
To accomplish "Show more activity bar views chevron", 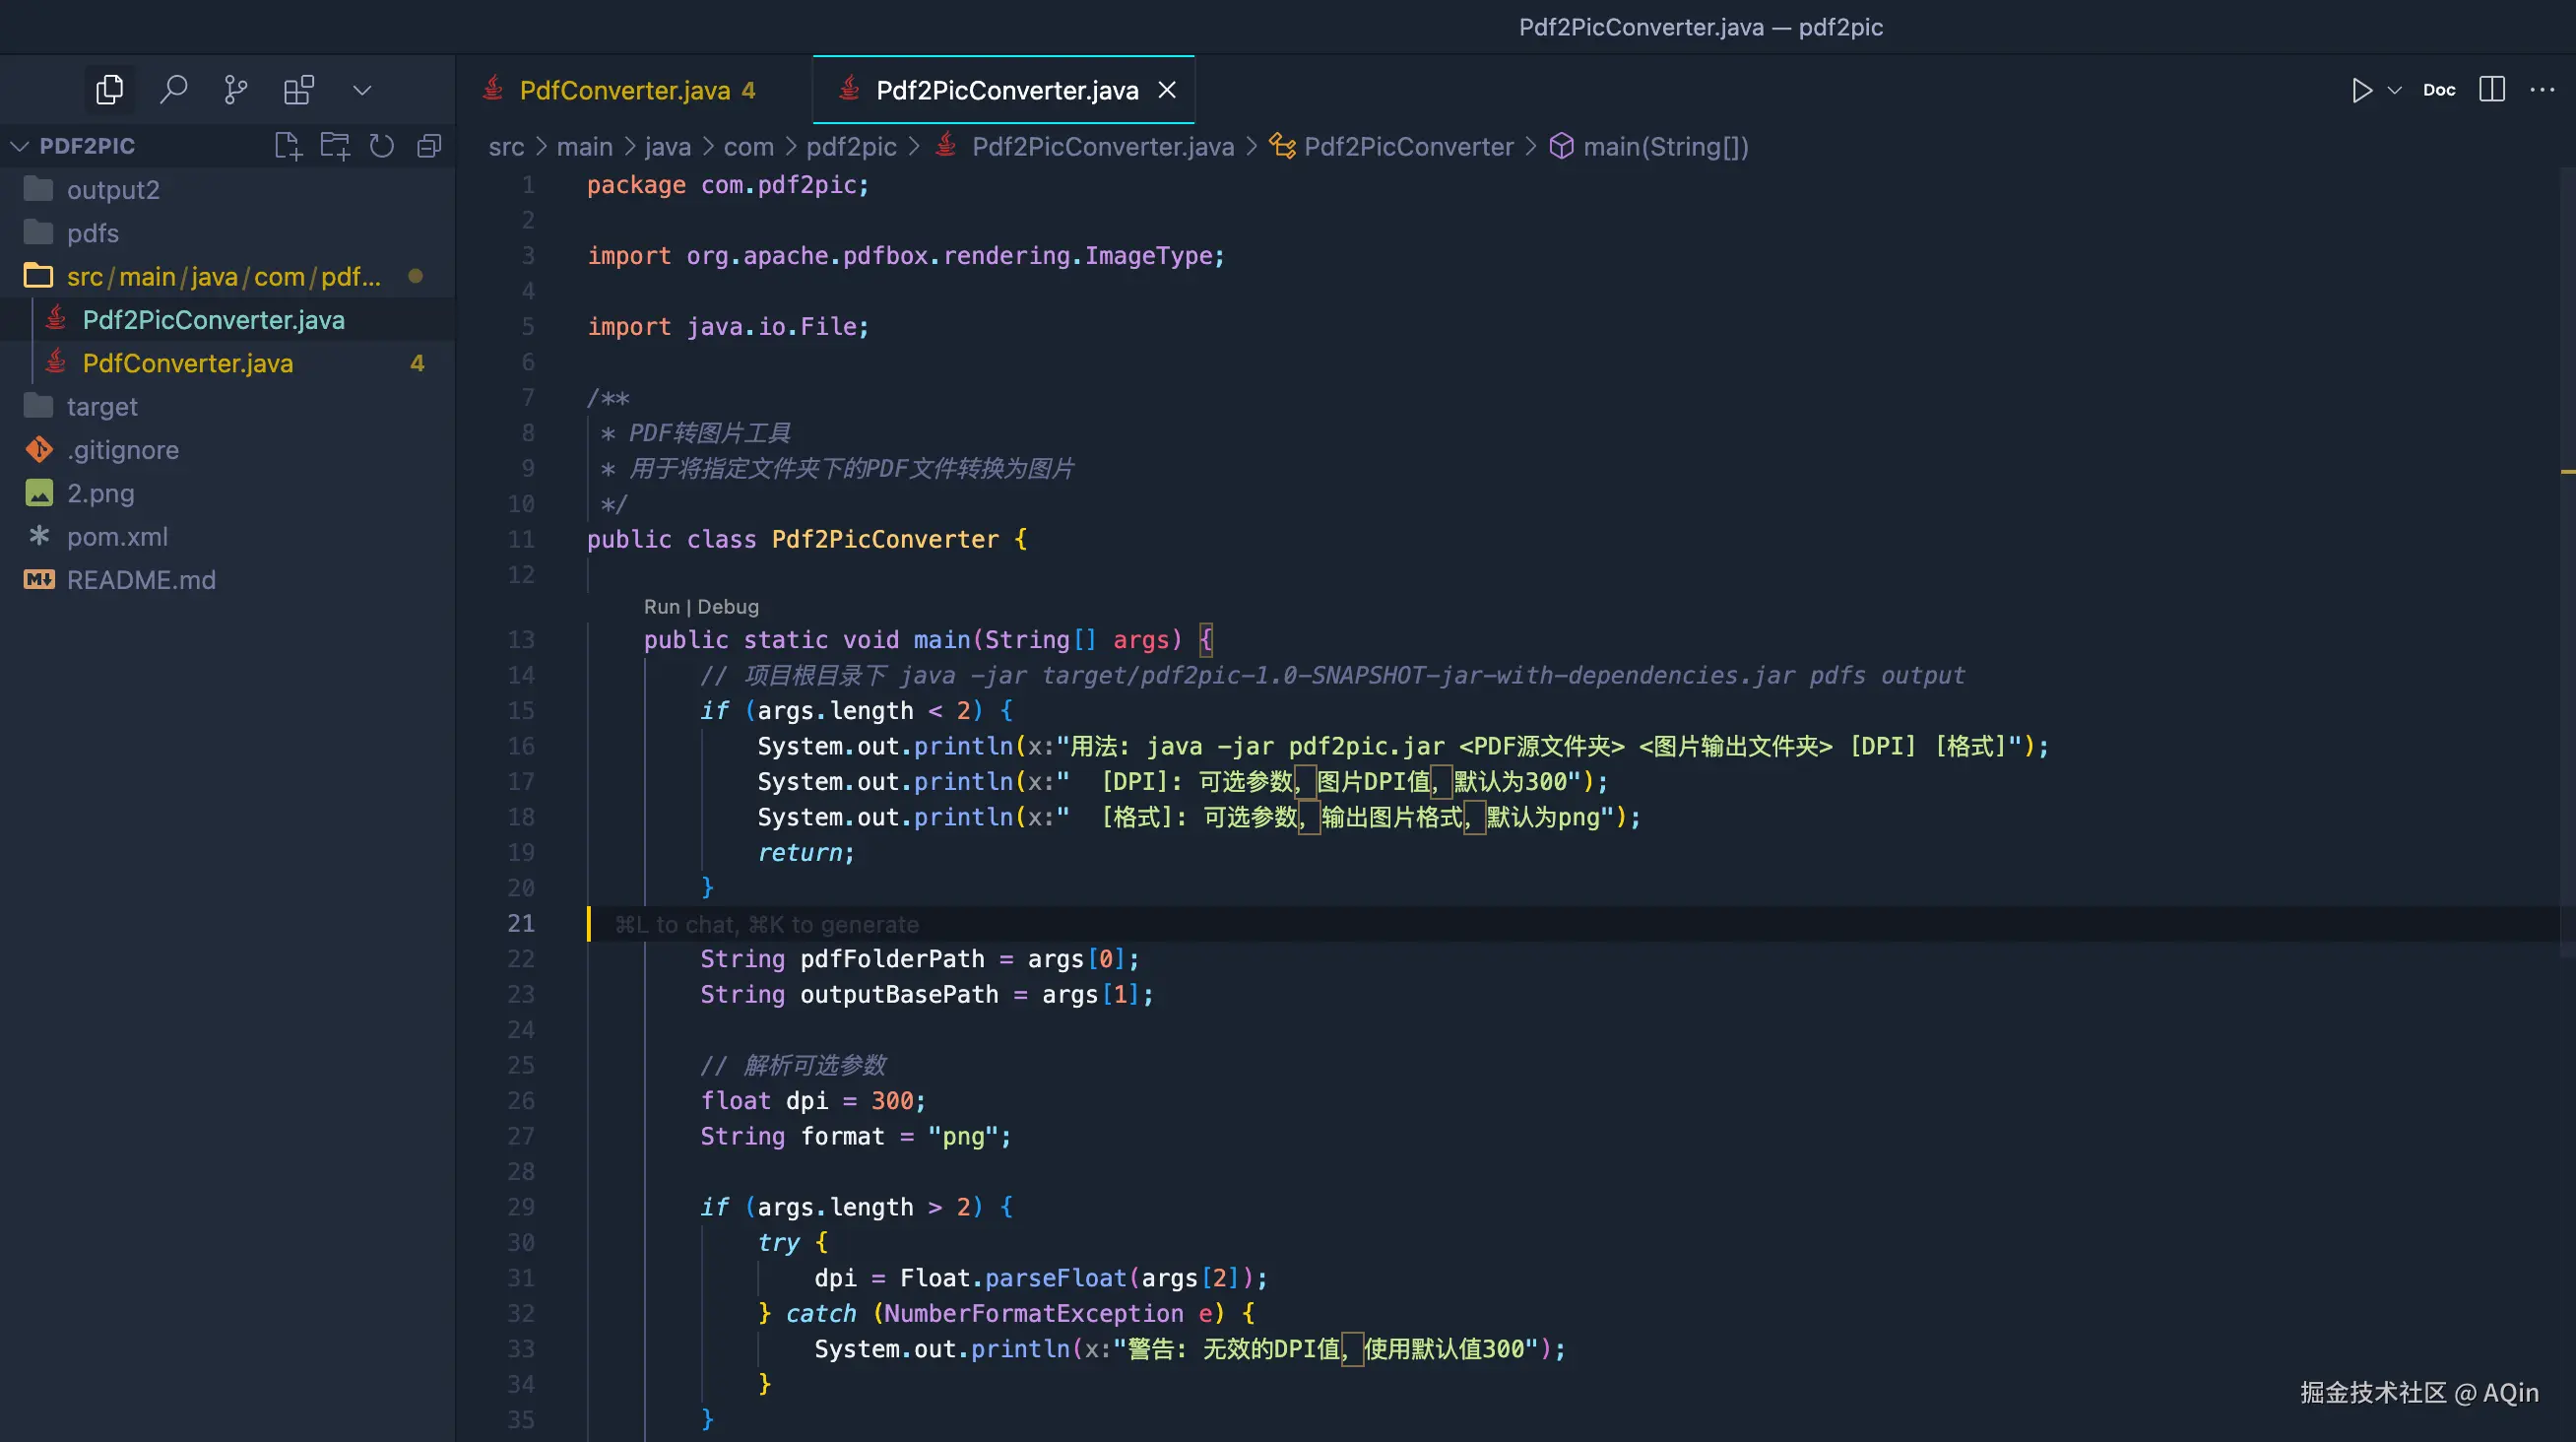I will click(x=362, y=90).
